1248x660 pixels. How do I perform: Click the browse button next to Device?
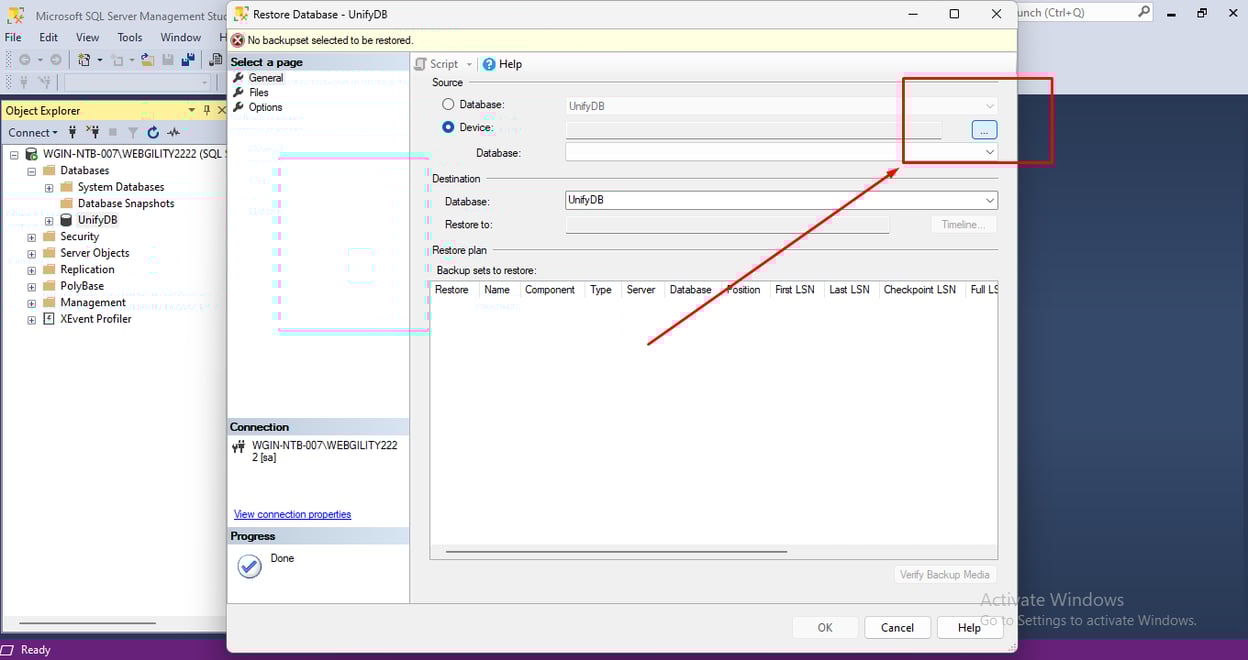(x=983, y=129)
